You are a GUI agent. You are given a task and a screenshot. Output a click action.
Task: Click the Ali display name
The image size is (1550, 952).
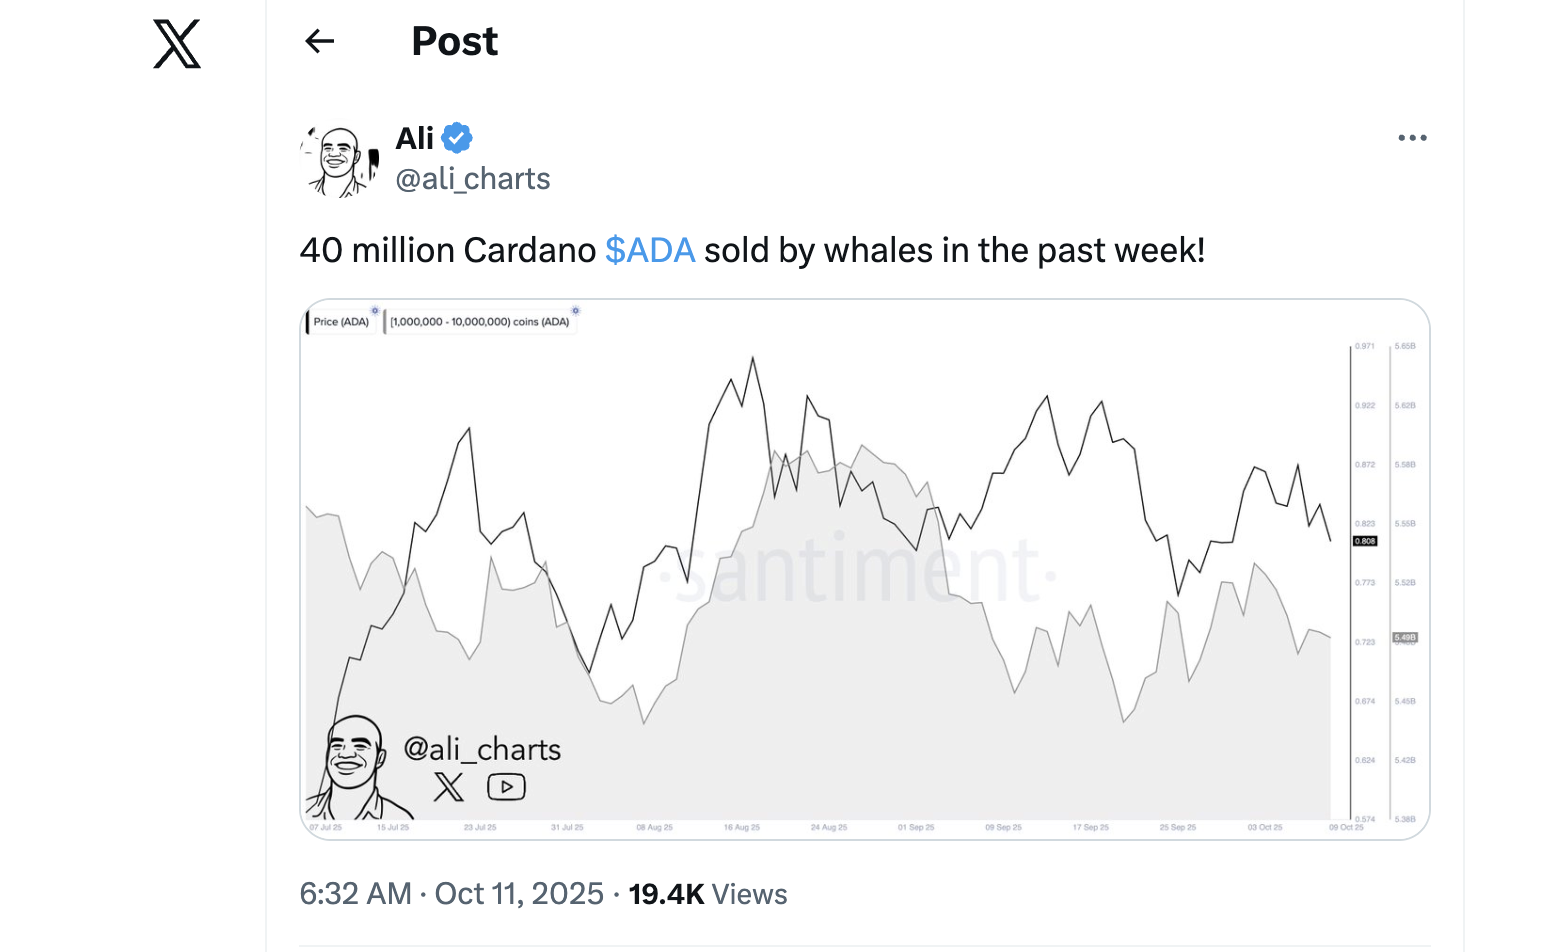pyautogui.click(x=415, y=138)
